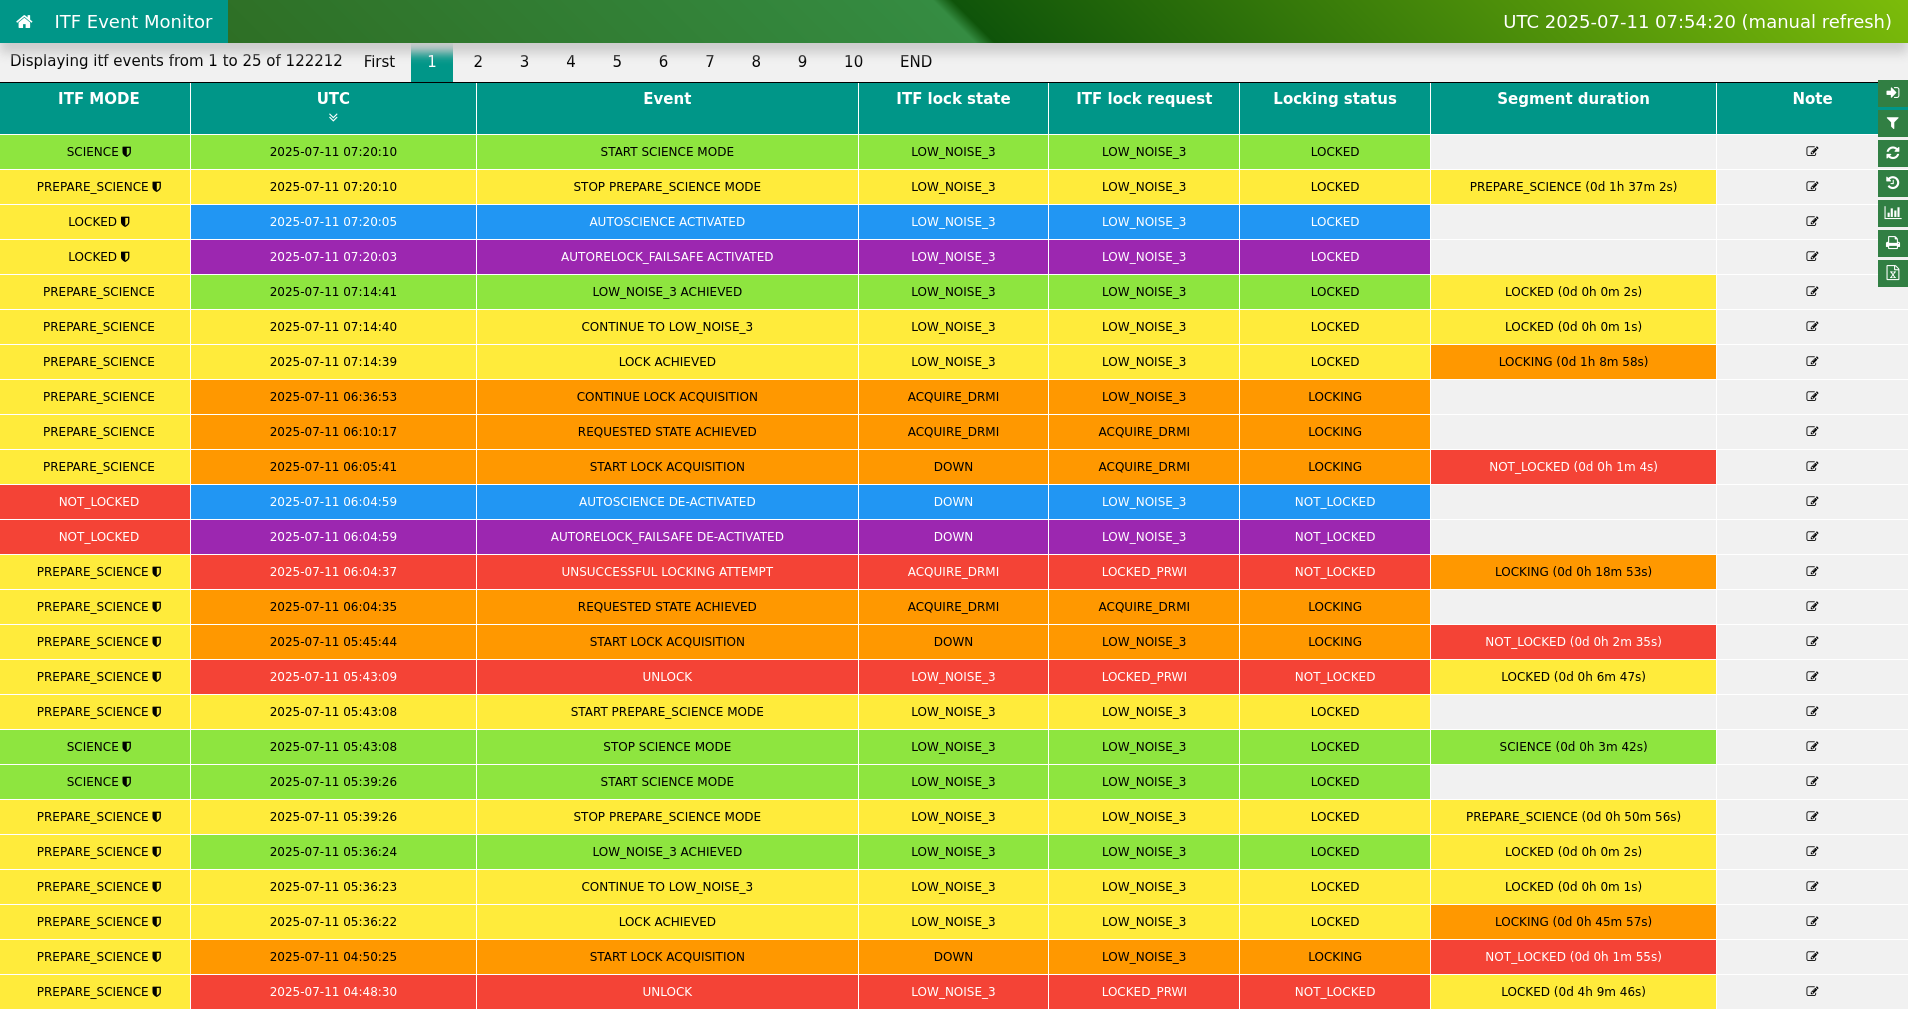Viewport: 1908px width, 1010px height.
Task: Go to page 10 of events
Action: tap(853, 62)
